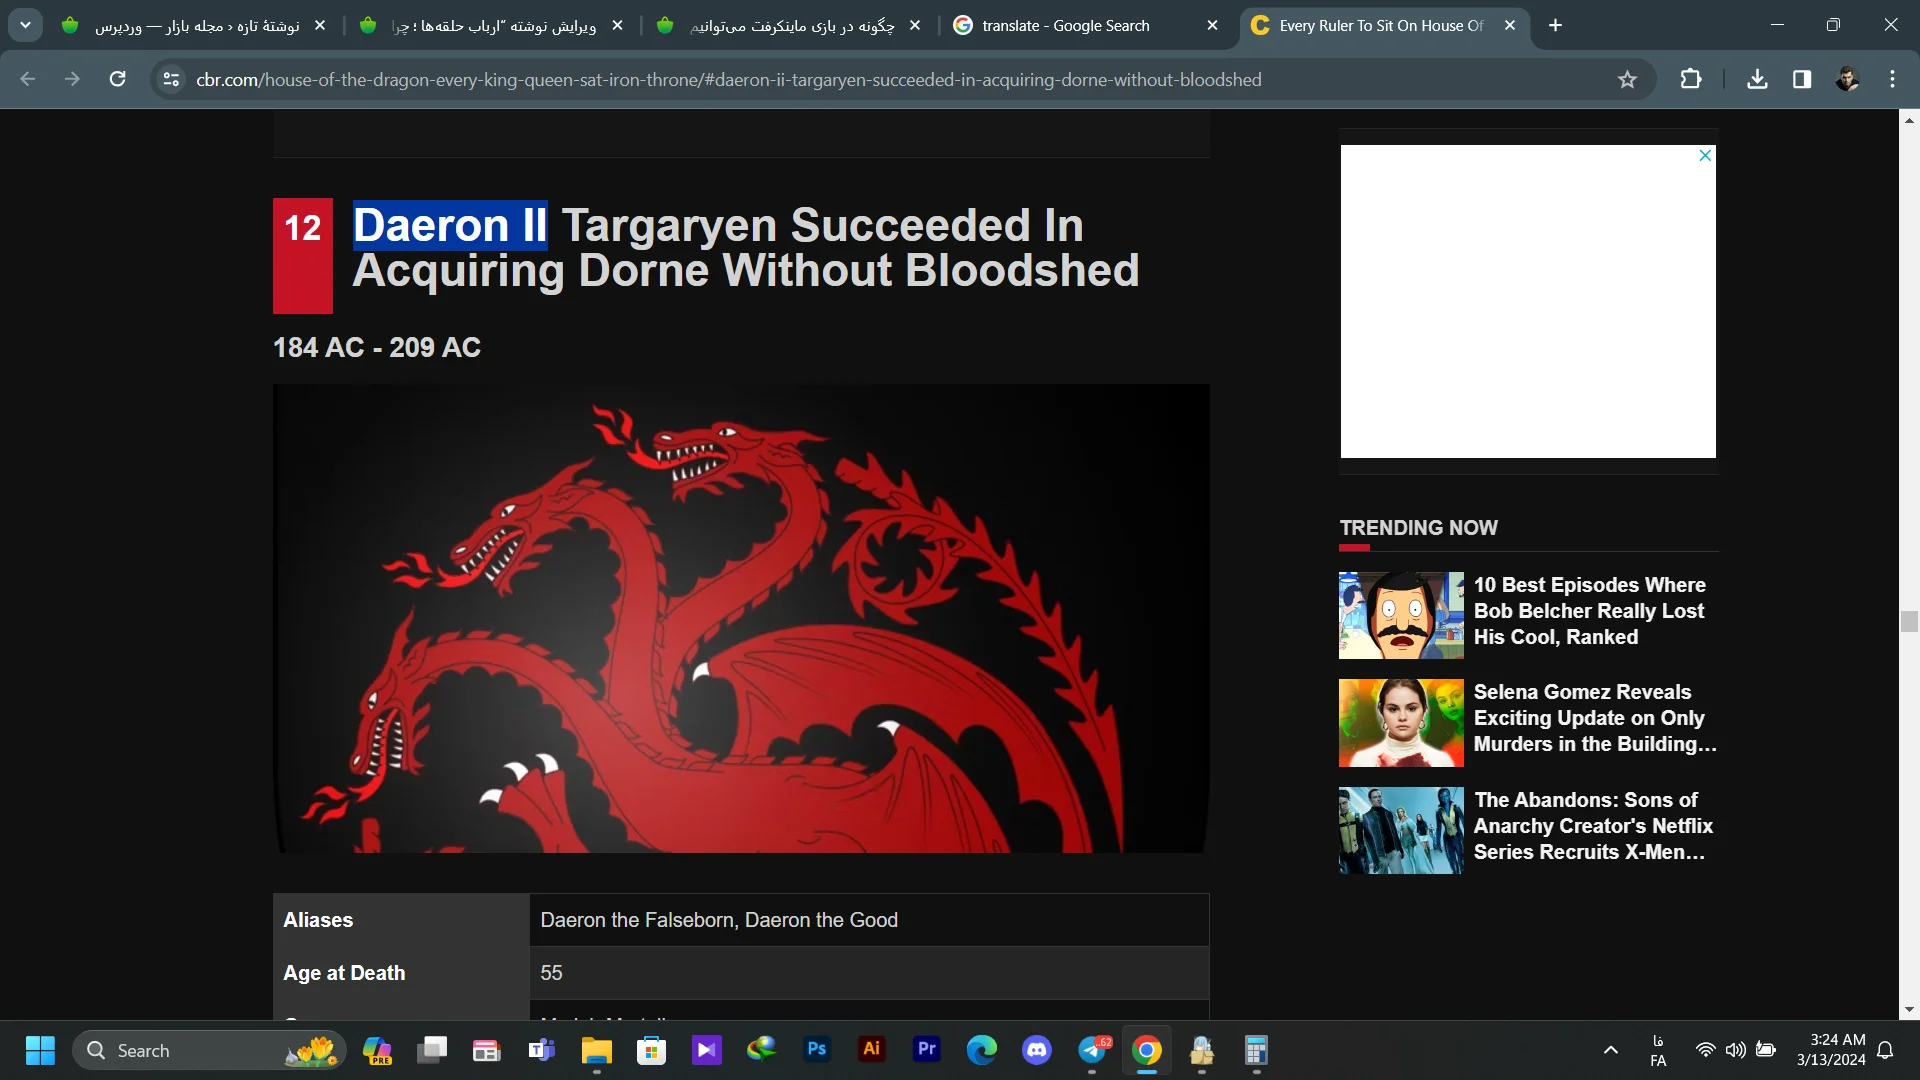Close the Every Ruler To Sit tab
The width and height of the screenshot is (1920, 1080).
(x=1510, y=25)
